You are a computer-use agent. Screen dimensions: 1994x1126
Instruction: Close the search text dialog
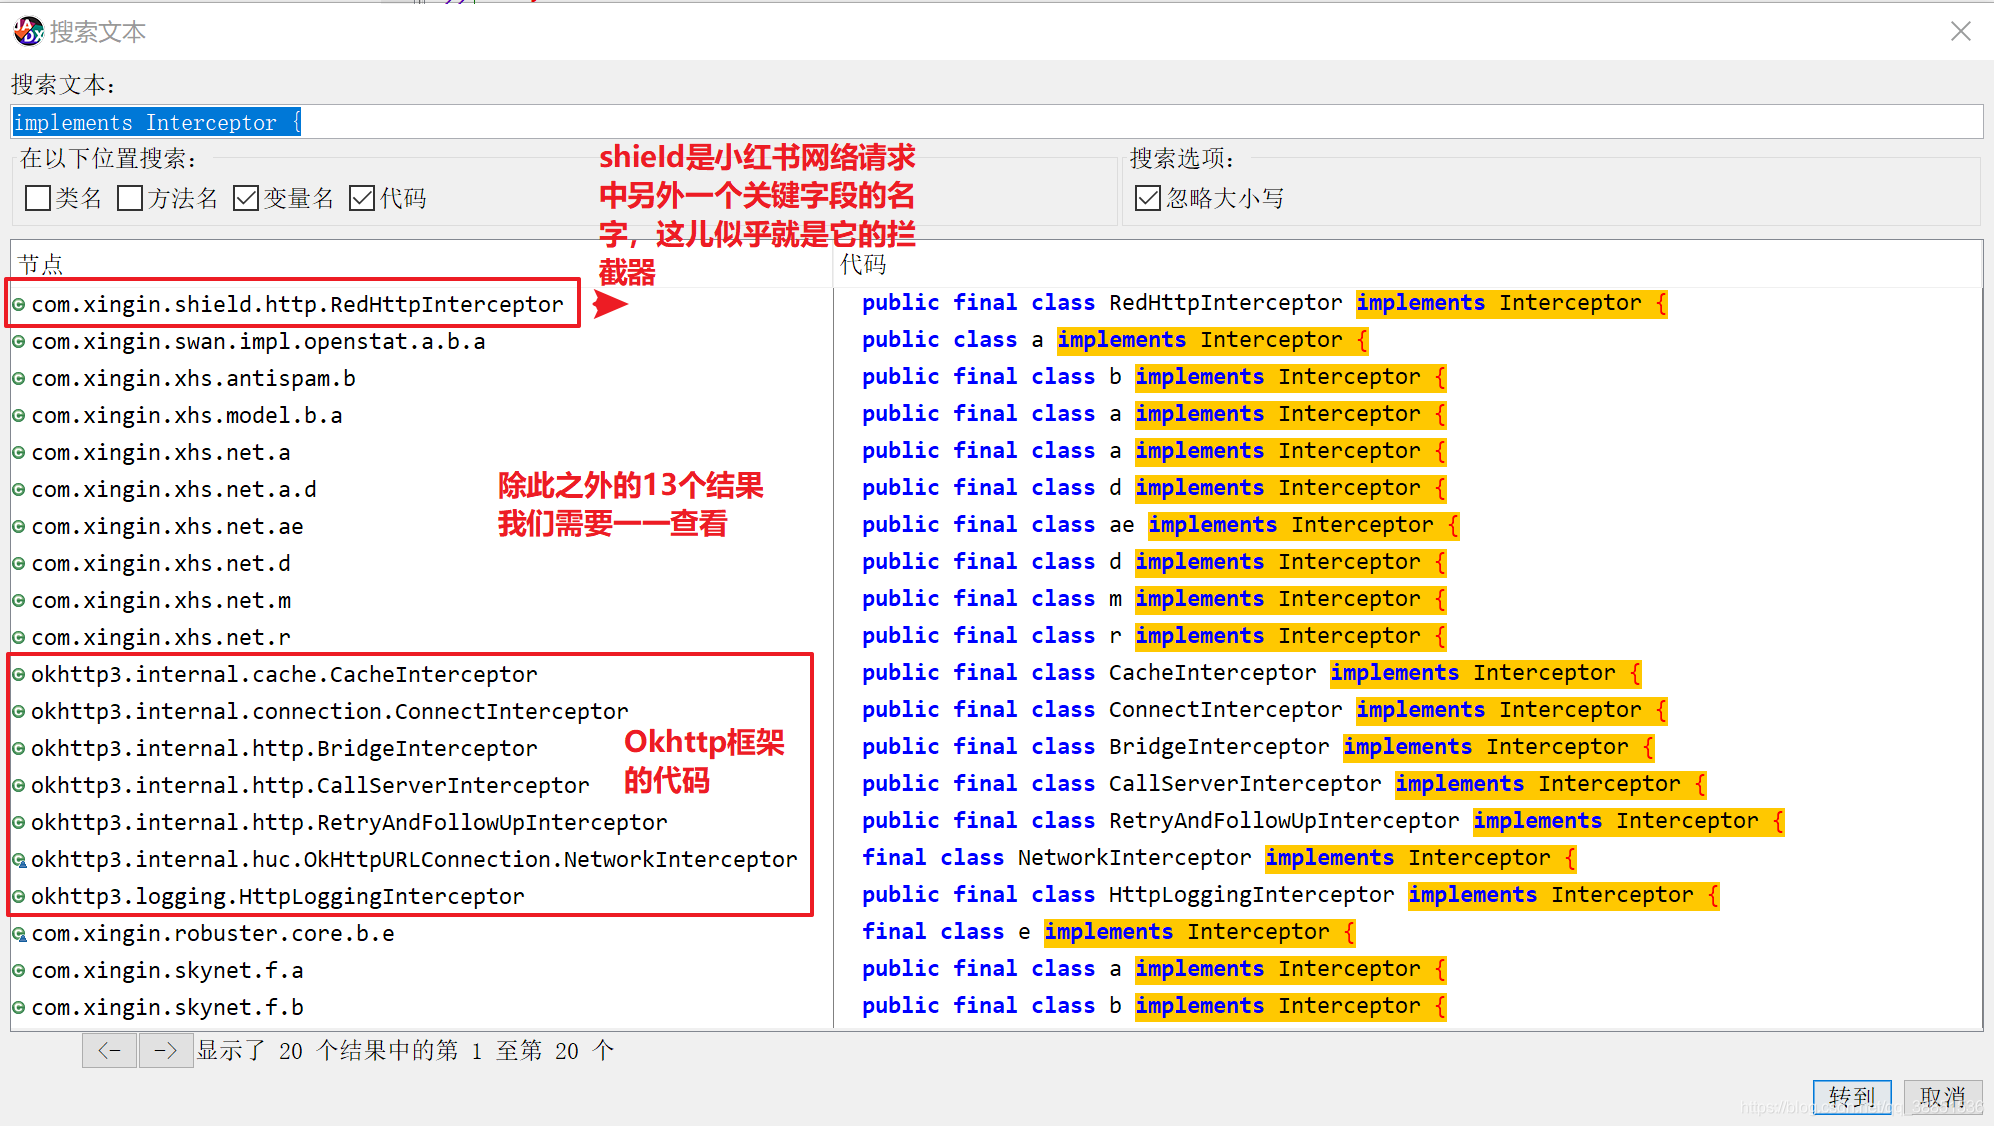[x=1960, y=32]
